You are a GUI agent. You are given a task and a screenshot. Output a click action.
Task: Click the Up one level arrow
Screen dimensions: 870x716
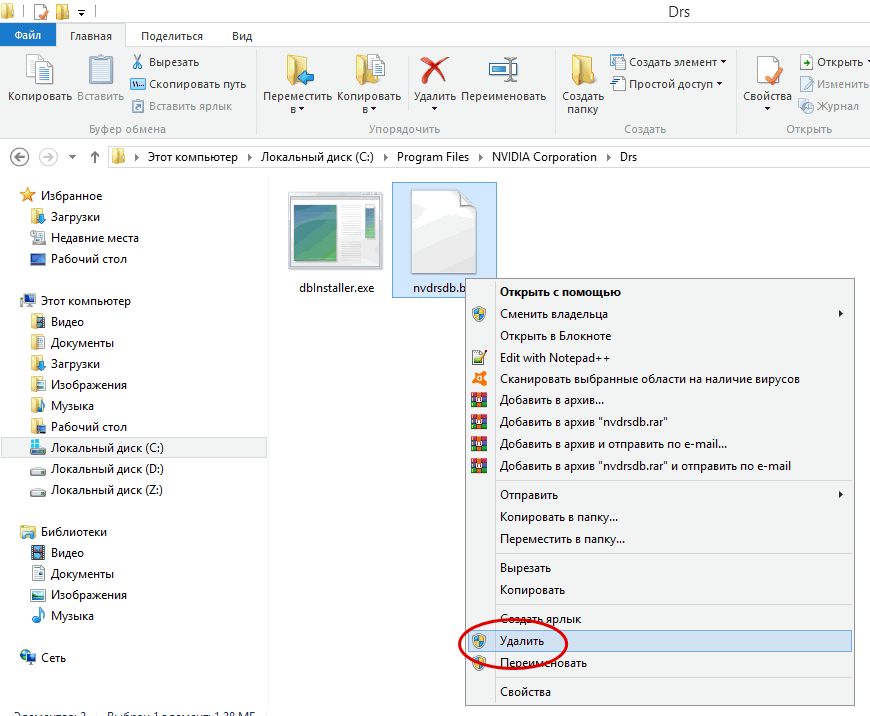95,157
